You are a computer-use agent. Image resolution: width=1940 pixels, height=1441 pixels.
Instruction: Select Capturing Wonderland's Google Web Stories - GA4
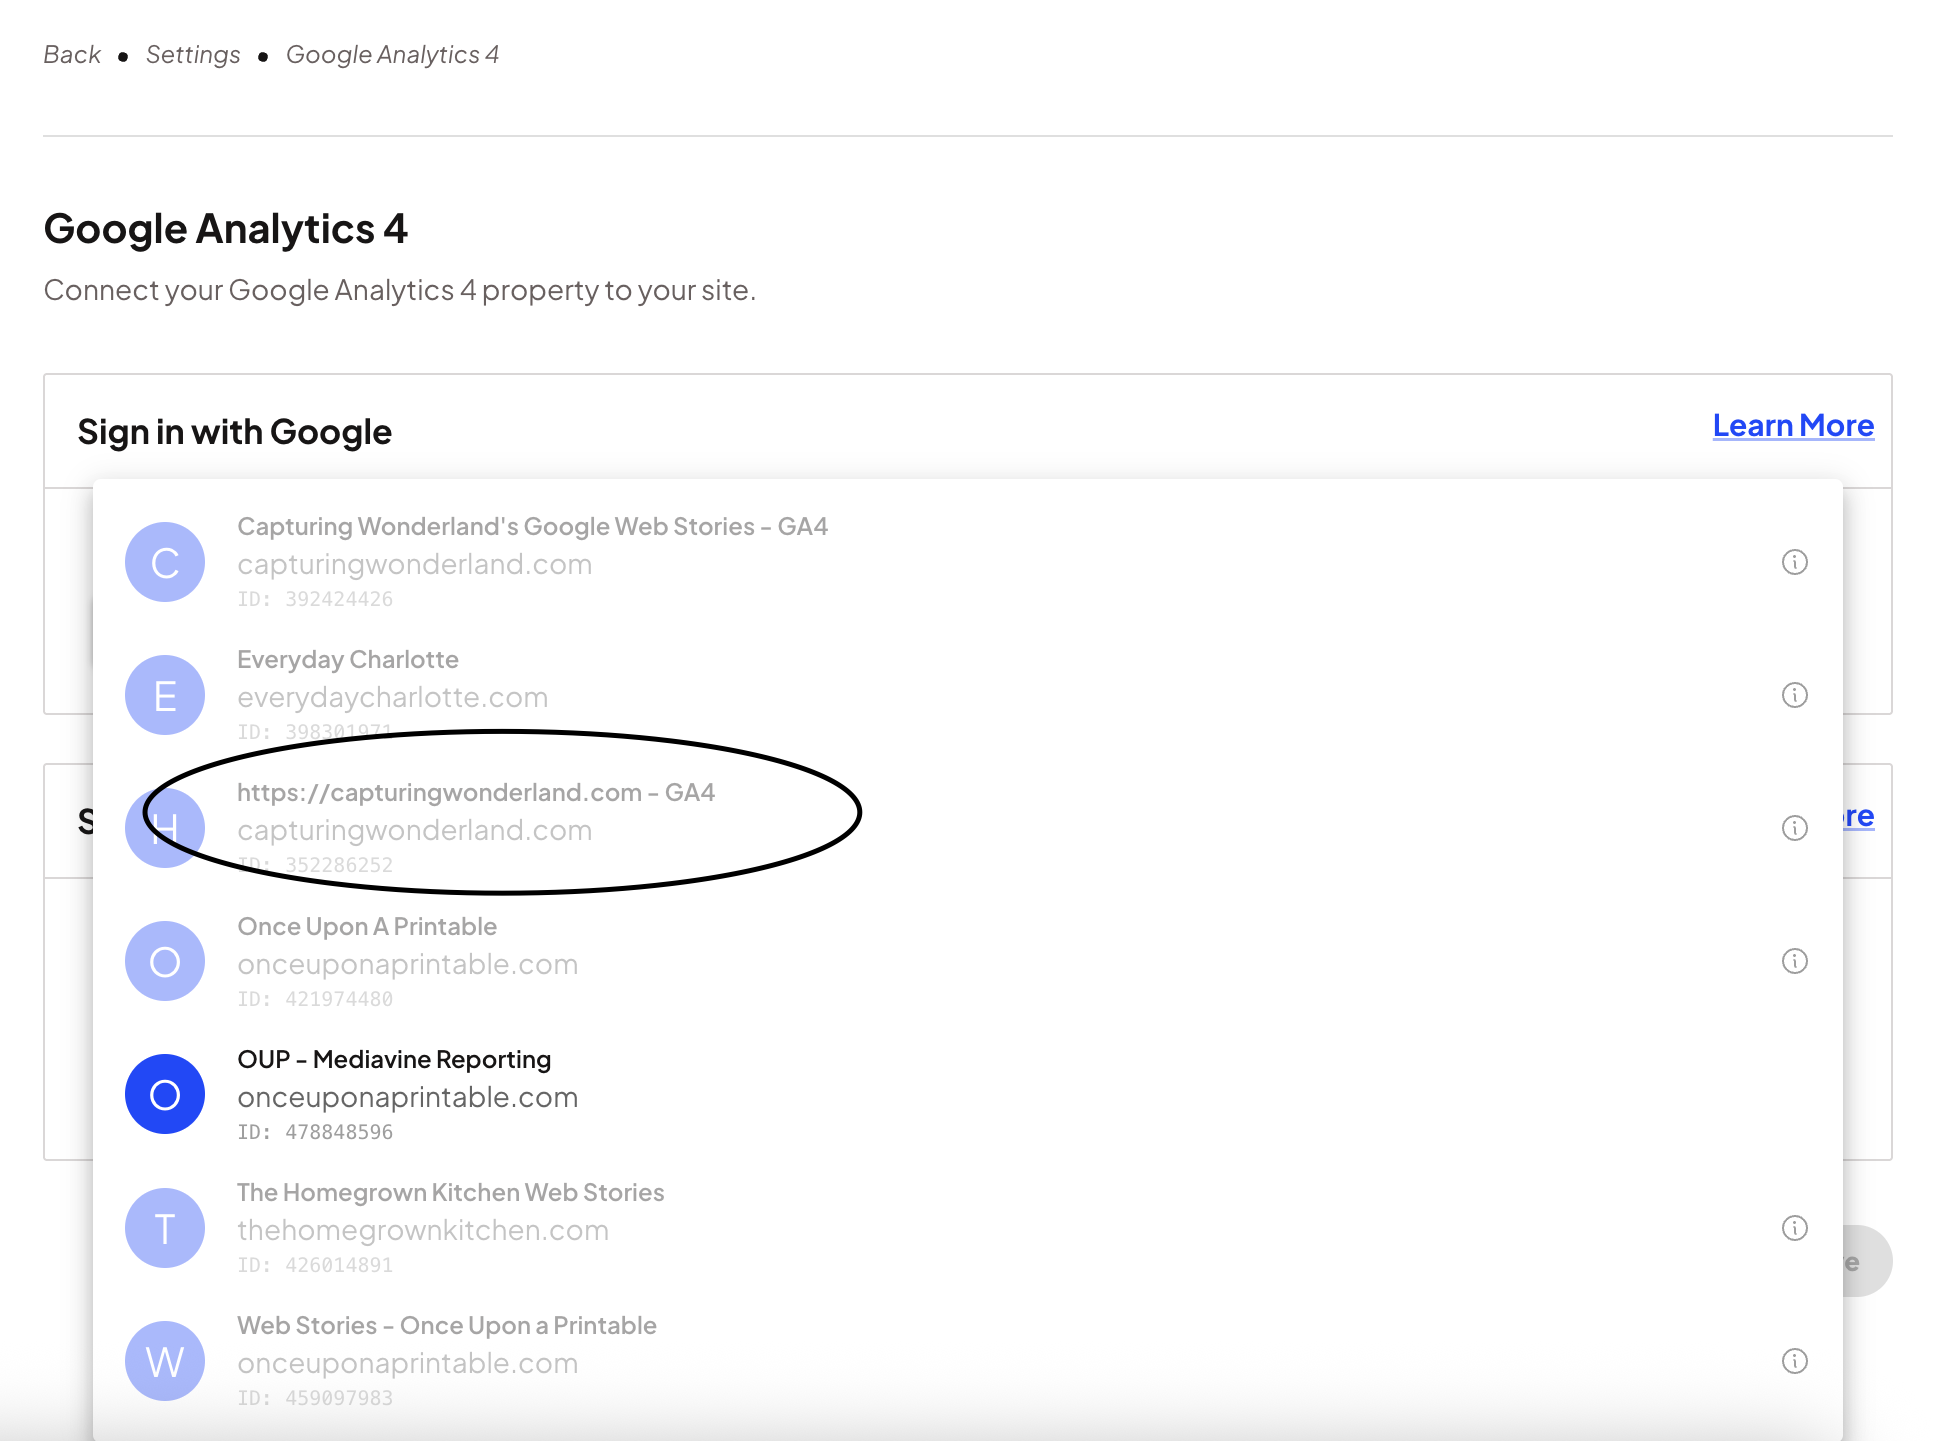pyautogui.click(x=532, y=527)
